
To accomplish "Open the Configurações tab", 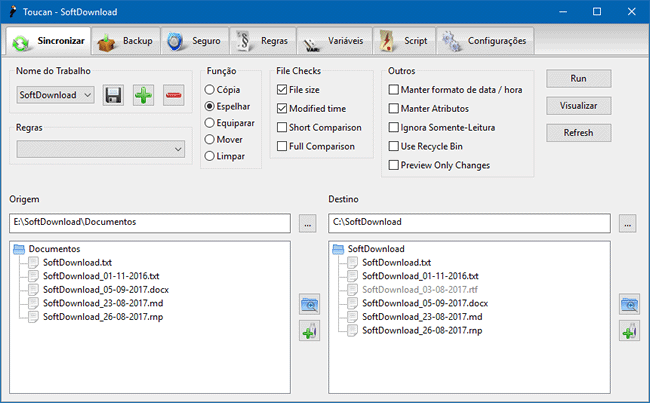I will [485, 41].
